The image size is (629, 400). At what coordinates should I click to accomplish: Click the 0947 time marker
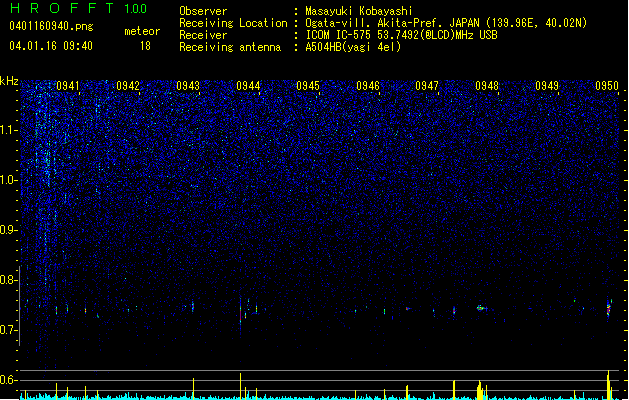427,86
